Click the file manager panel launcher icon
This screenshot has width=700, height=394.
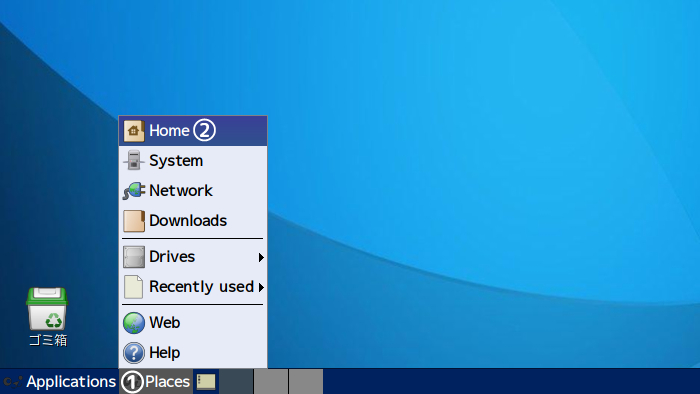[x=206, y=382]
